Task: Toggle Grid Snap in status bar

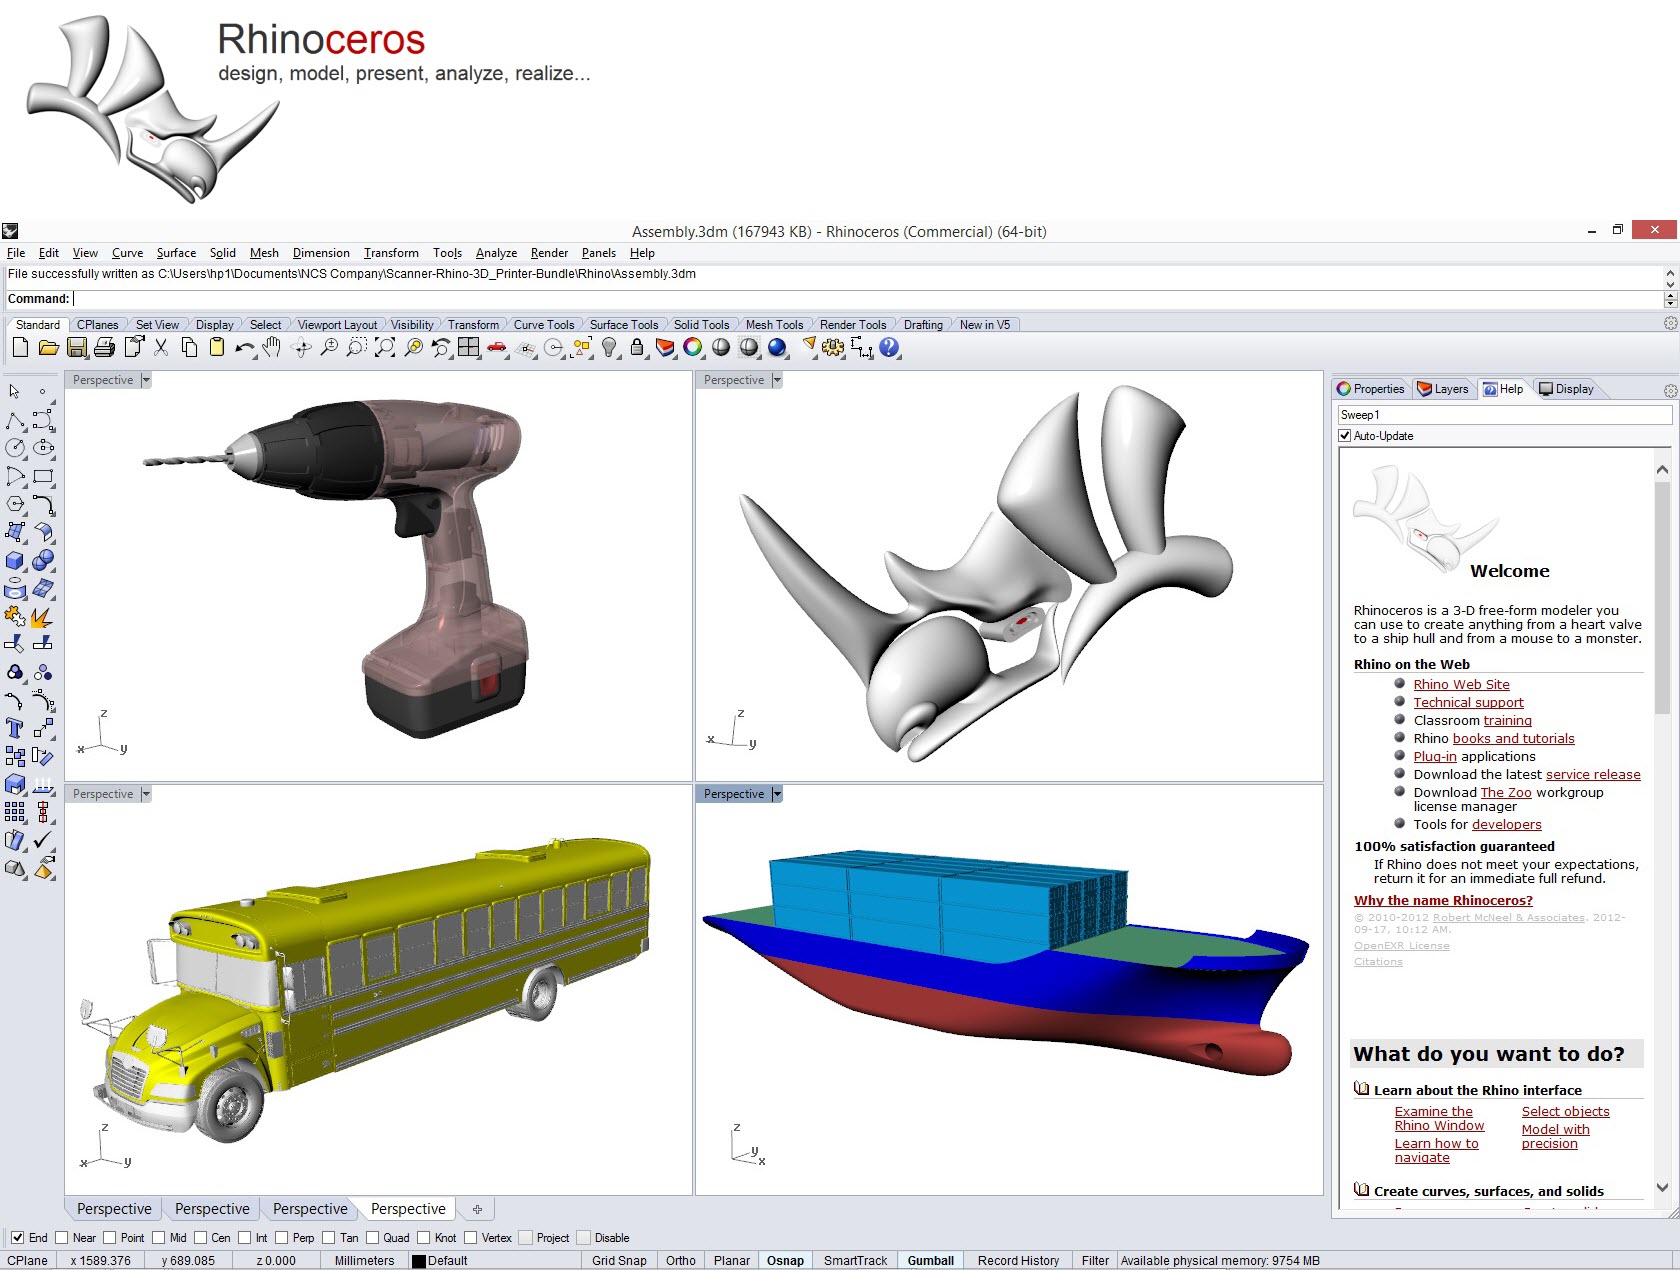Action: (x=619, y=1260)
